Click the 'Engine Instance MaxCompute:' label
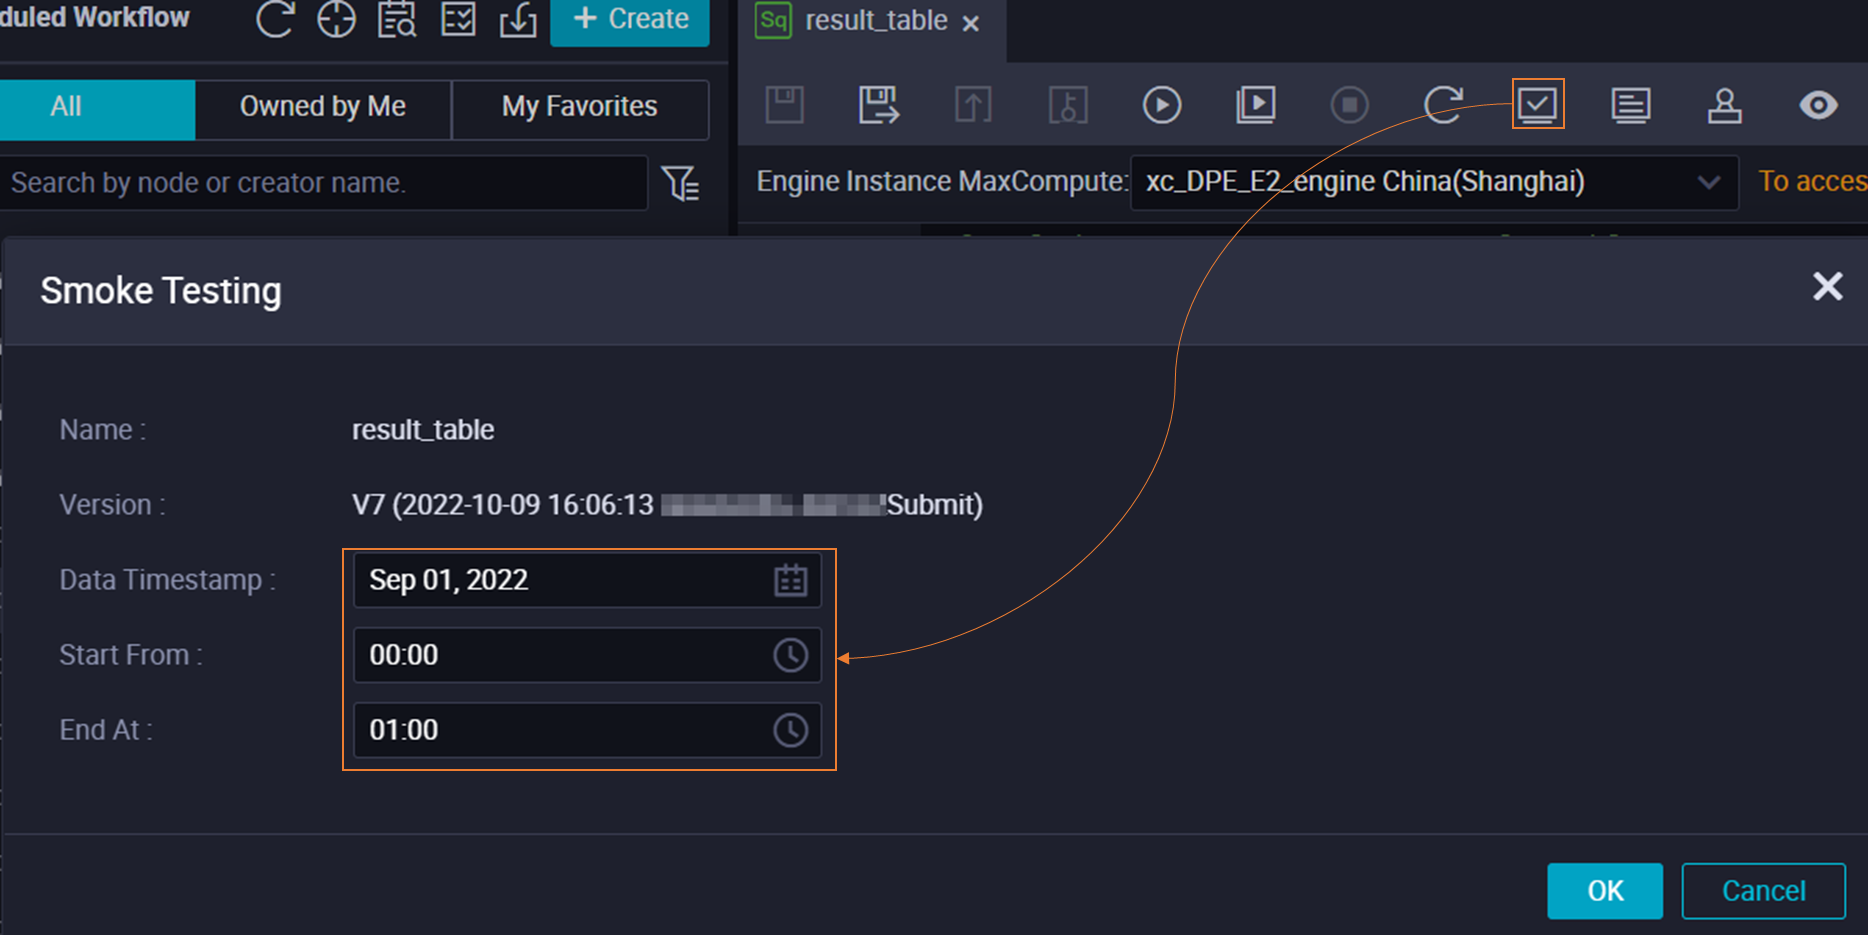1868x935 pixels. click(x=942, y=181)
